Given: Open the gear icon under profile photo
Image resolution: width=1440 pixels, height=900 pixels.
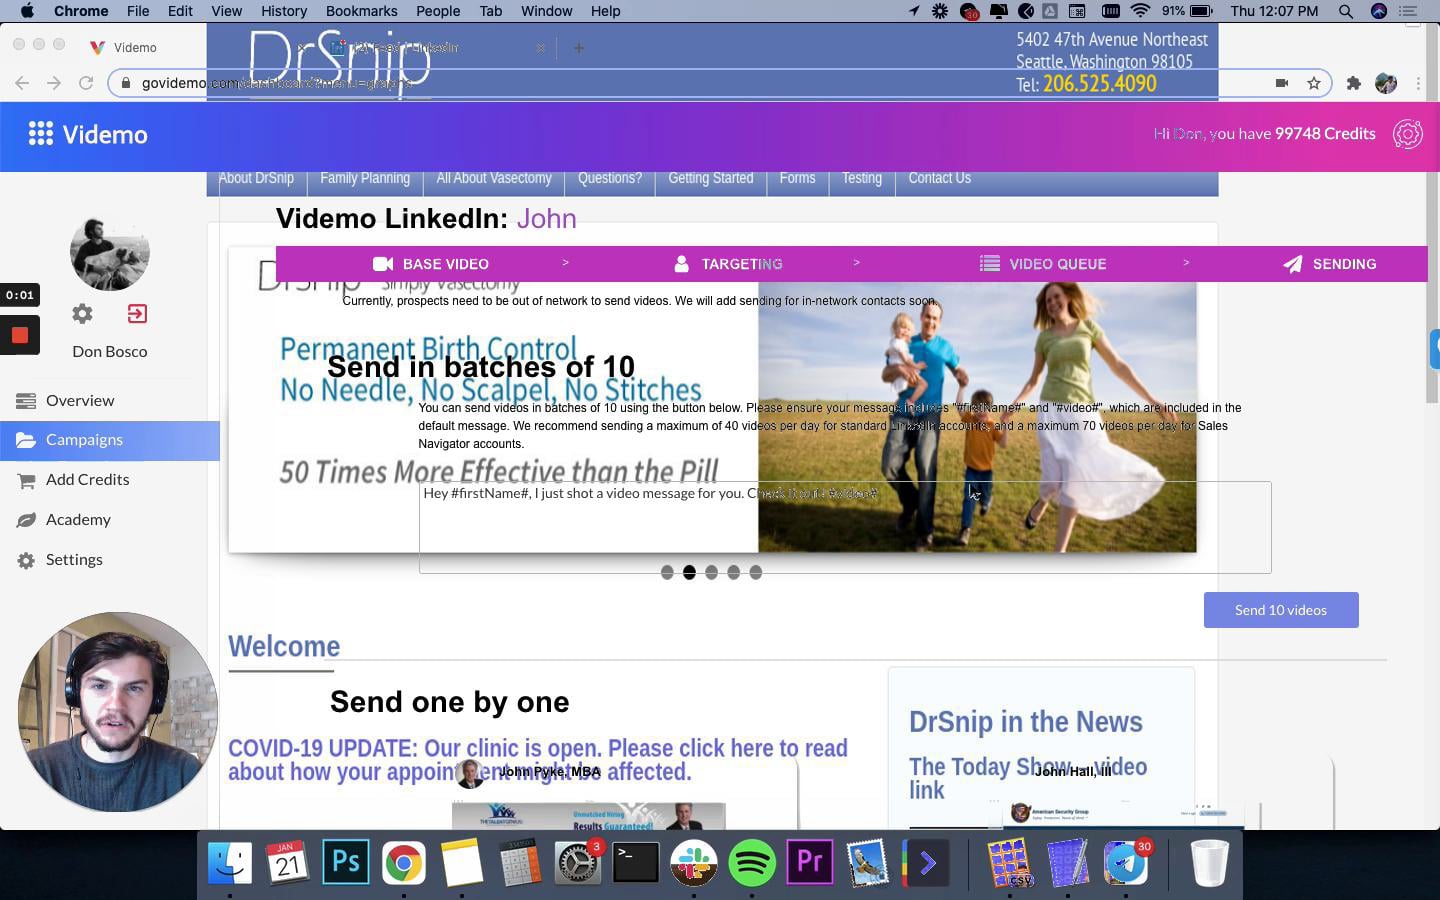Looking at the screenshot, I should [x=82, y=314].
